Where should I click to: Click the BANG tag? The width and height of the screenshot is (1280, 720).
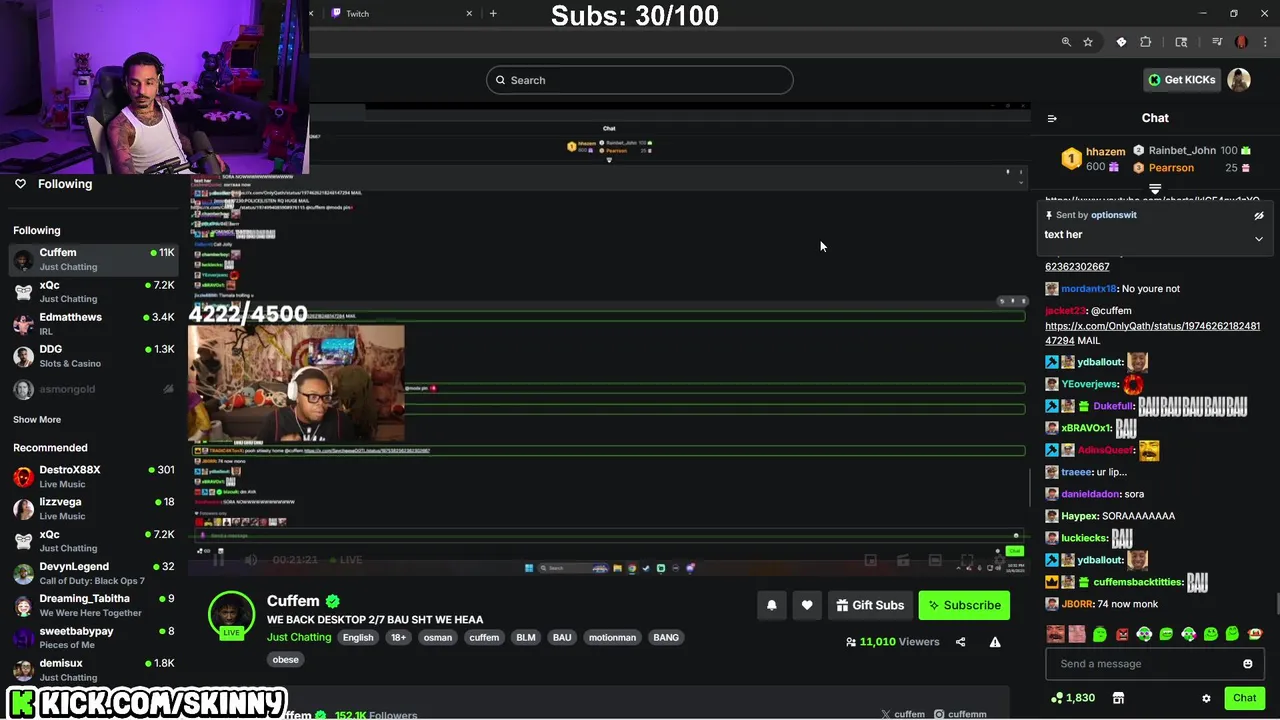click(665, 637)
